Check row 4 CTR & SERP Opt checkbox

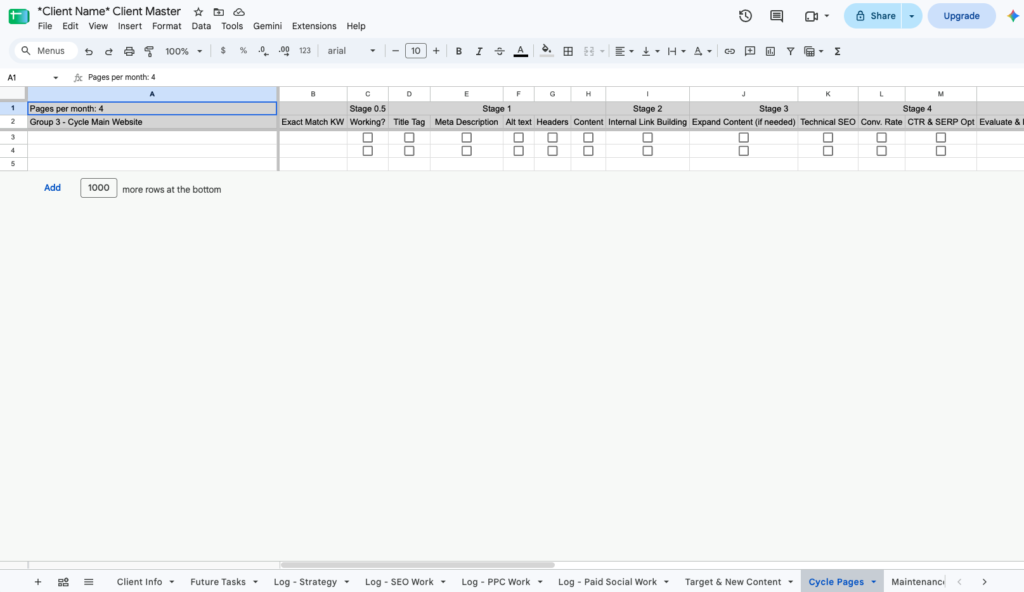pos(940,151)
